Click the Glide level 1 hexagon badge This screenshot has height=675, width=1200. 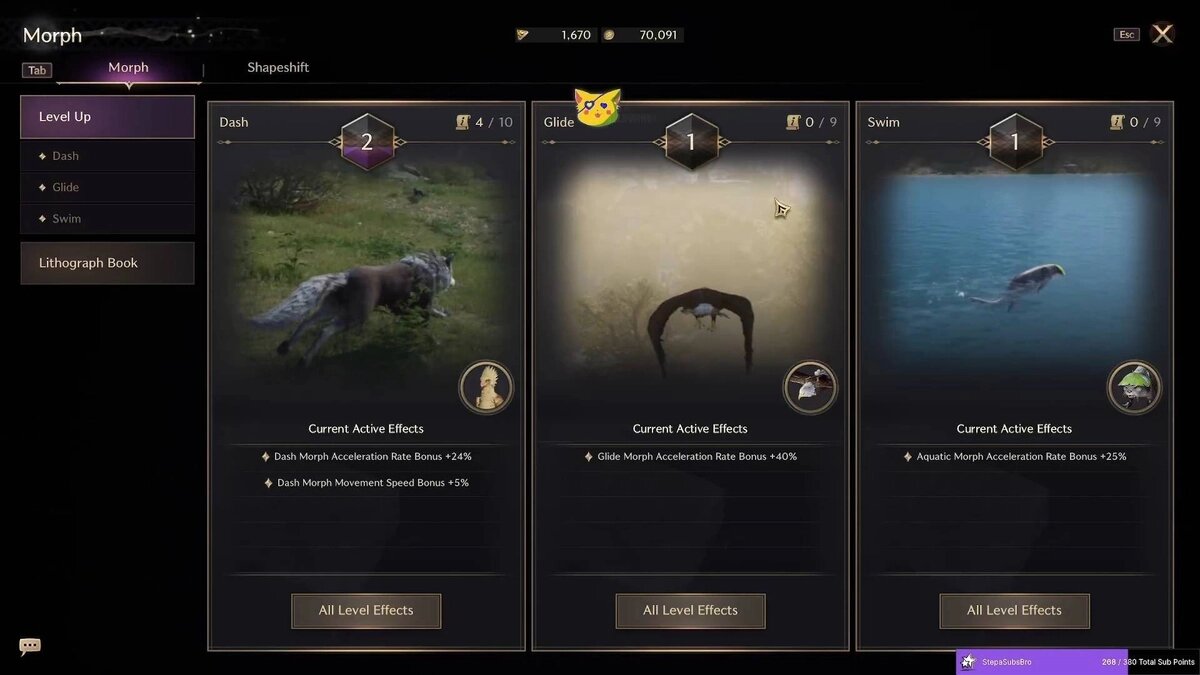(691, 142)
